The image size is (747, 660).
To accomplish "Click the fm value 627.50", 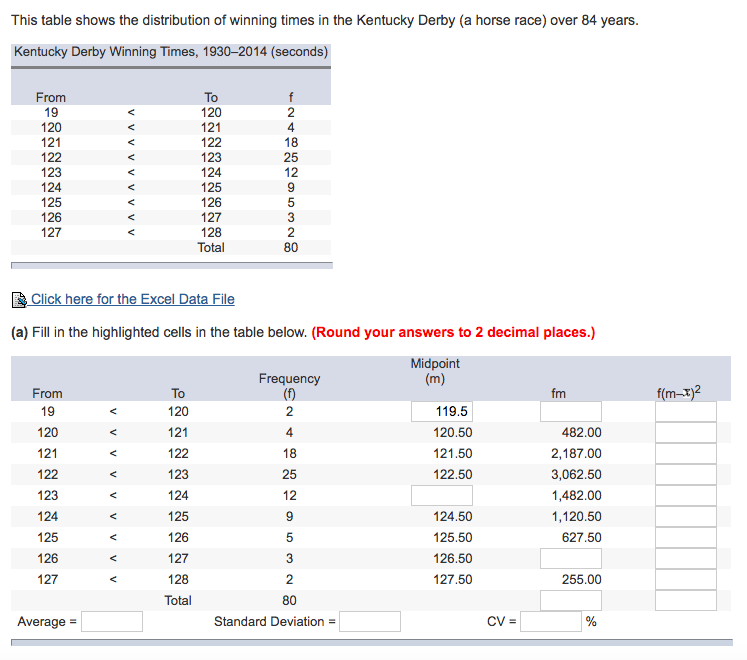I will [x=581, y=538].
